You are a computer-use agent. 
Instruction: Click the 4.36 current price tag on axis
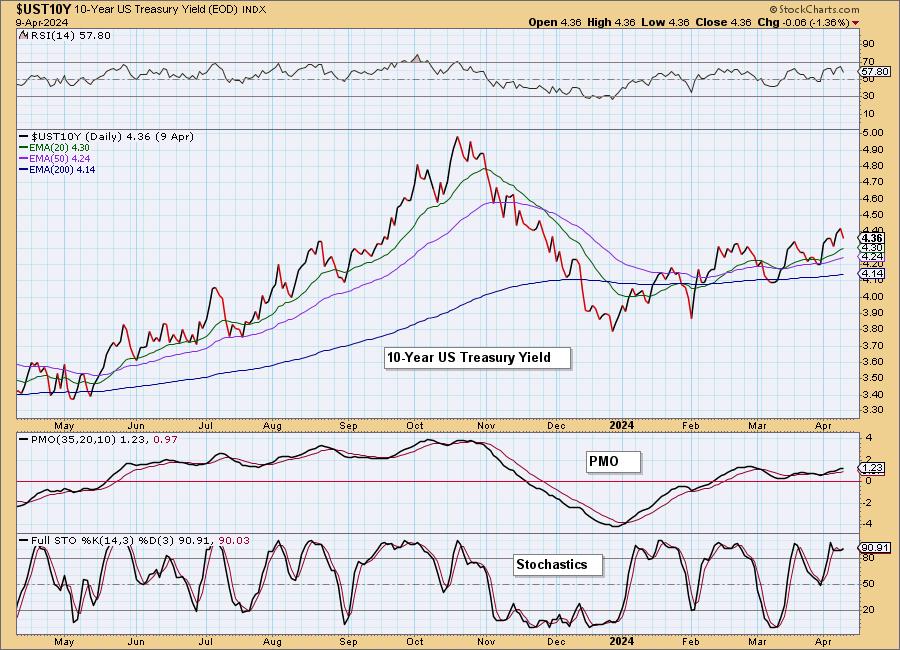(x=872, y=238)
